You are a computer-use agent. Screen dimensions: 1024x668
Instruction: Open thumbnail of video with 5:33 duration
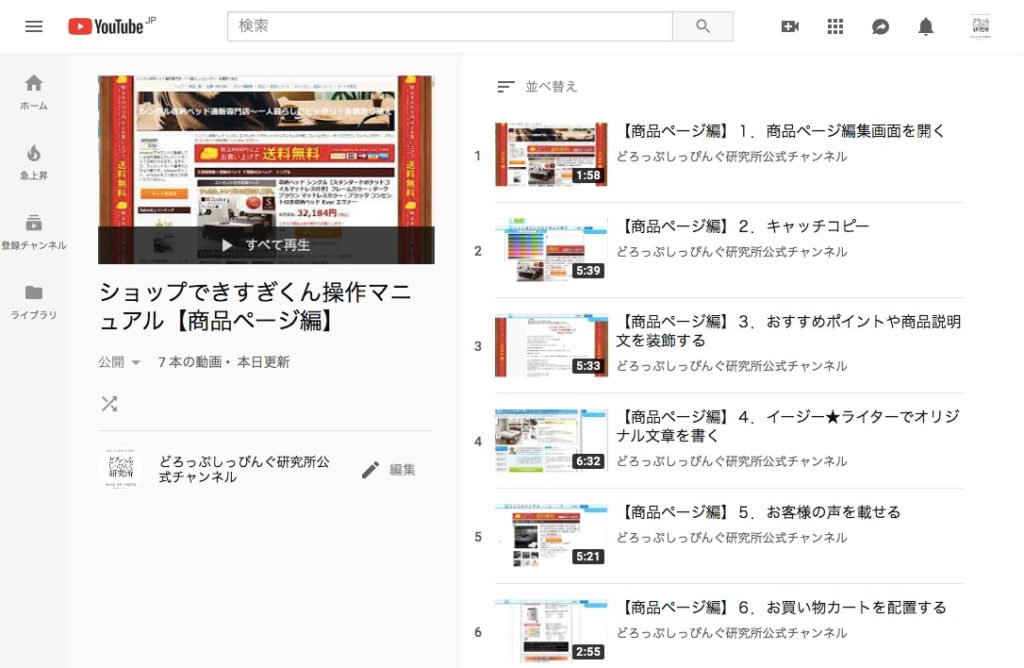click(x=551, y=345)
